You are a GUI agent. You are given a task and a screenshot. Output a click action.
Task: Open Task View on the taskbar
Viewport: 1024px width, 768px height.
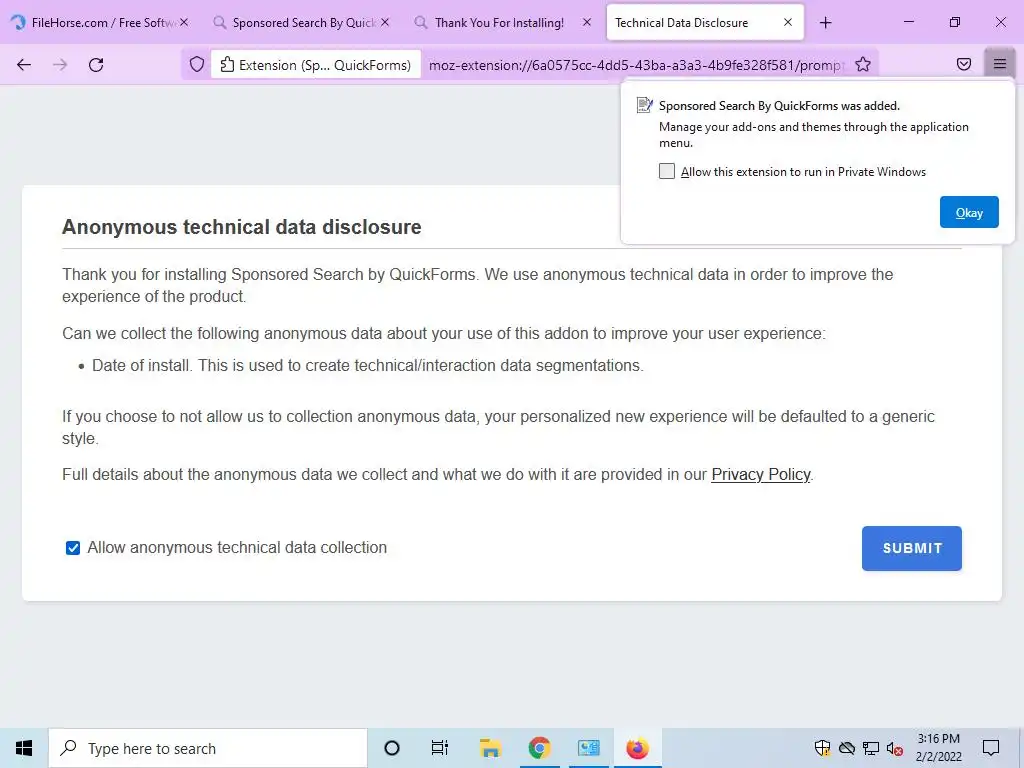point(440,748)
